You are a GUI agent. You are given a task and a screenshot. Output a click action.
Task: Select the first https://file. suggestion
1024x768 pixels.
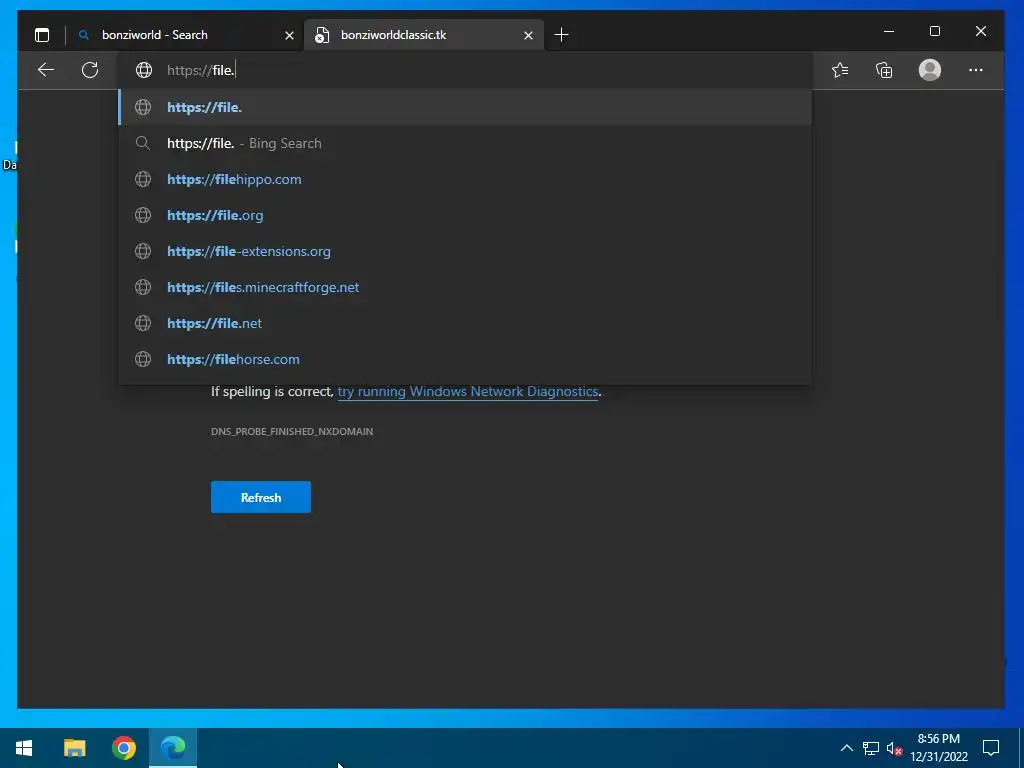[465, 107]
